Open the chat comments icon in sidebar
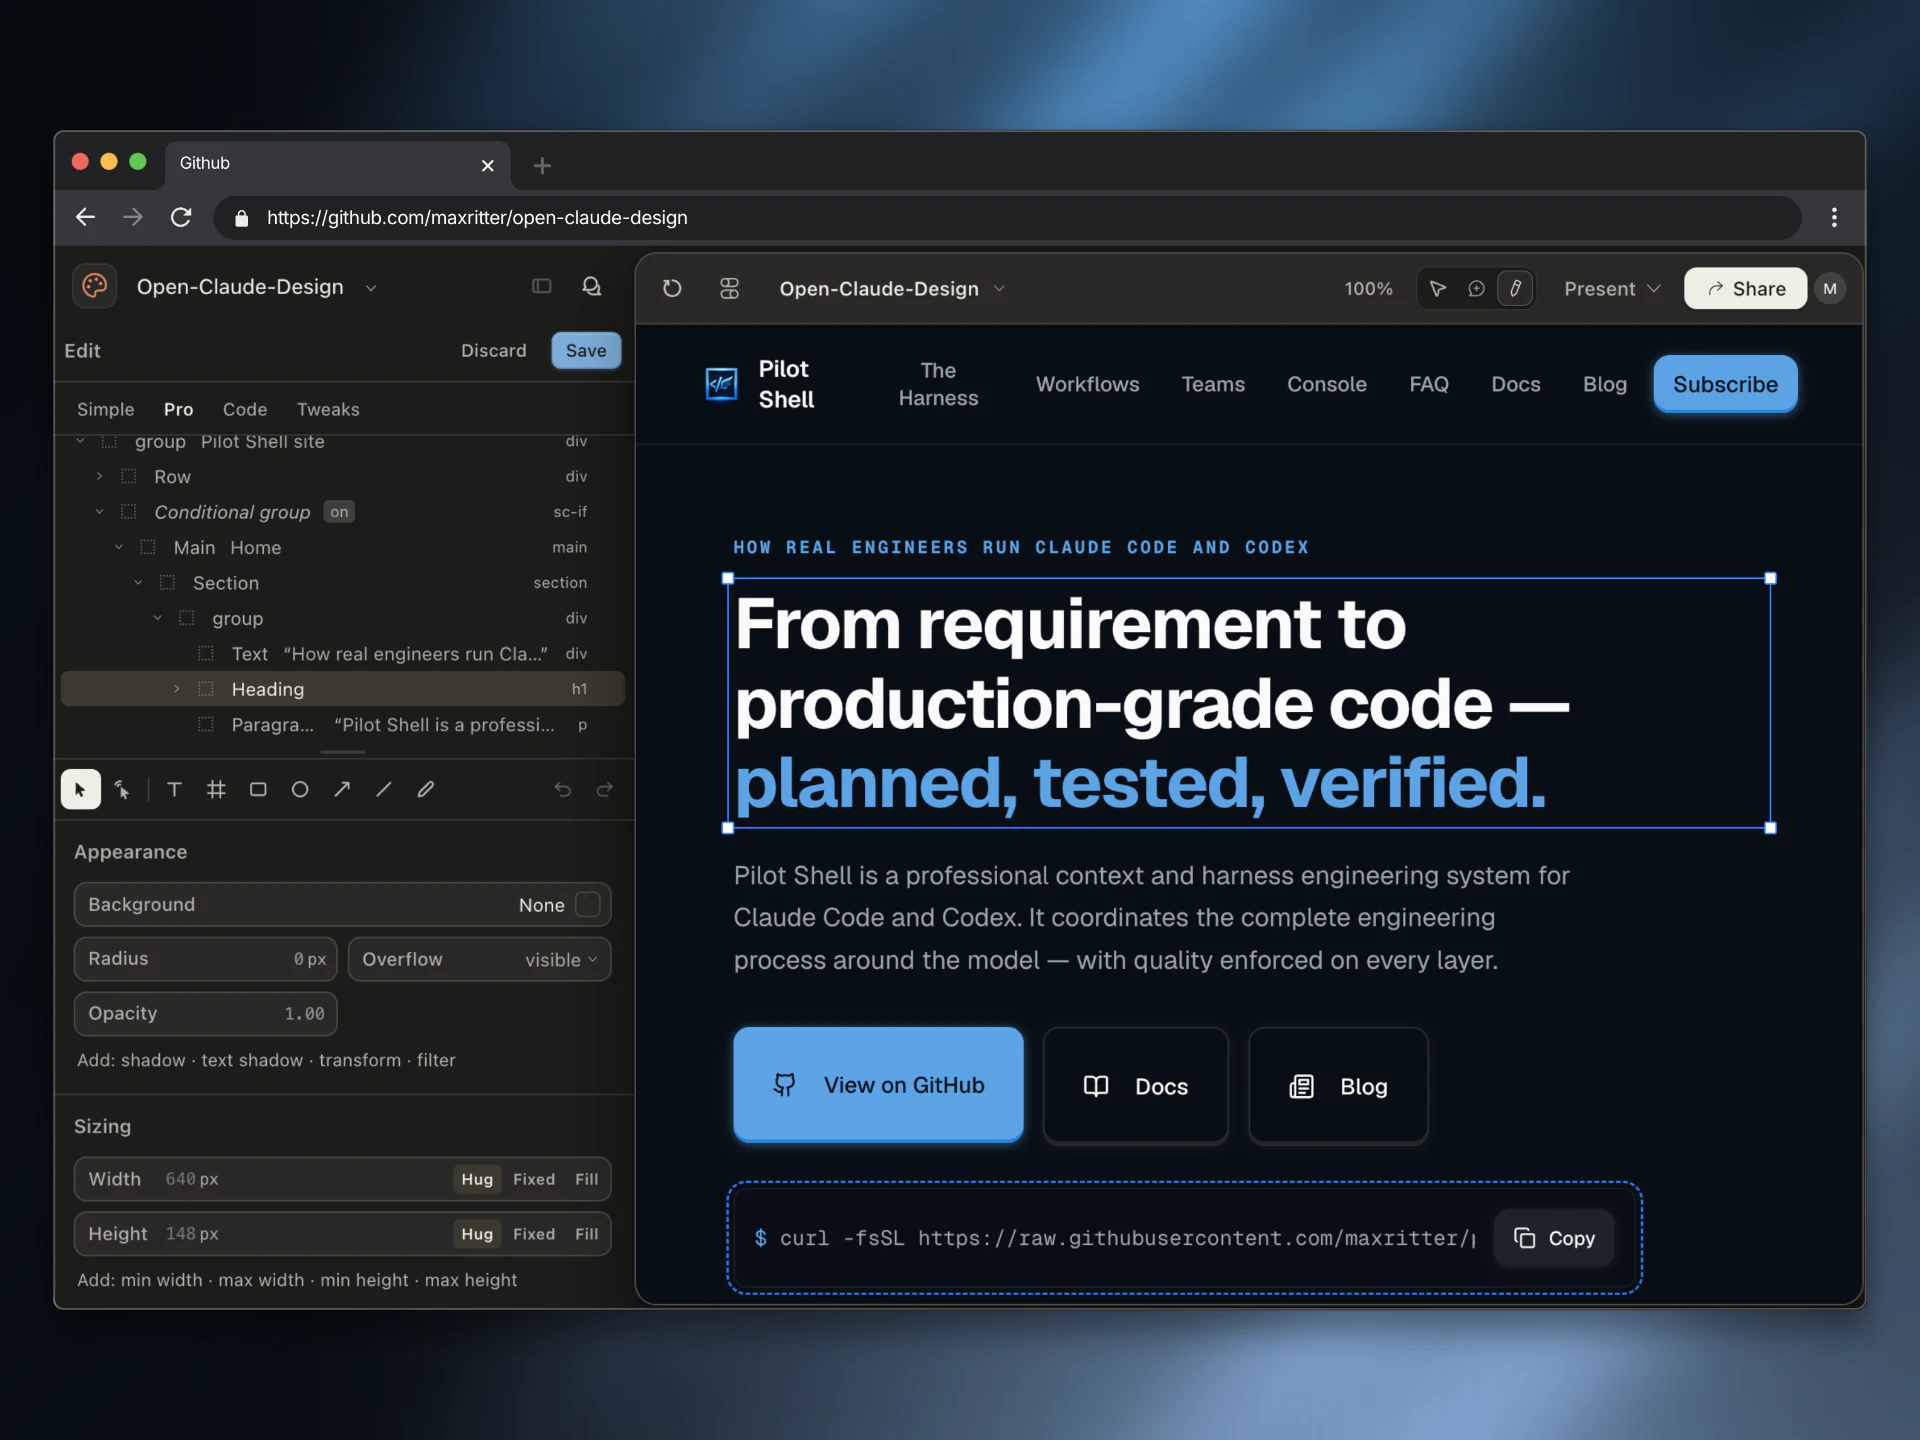Screen dimensions: 1920x1440 (592, 286)
